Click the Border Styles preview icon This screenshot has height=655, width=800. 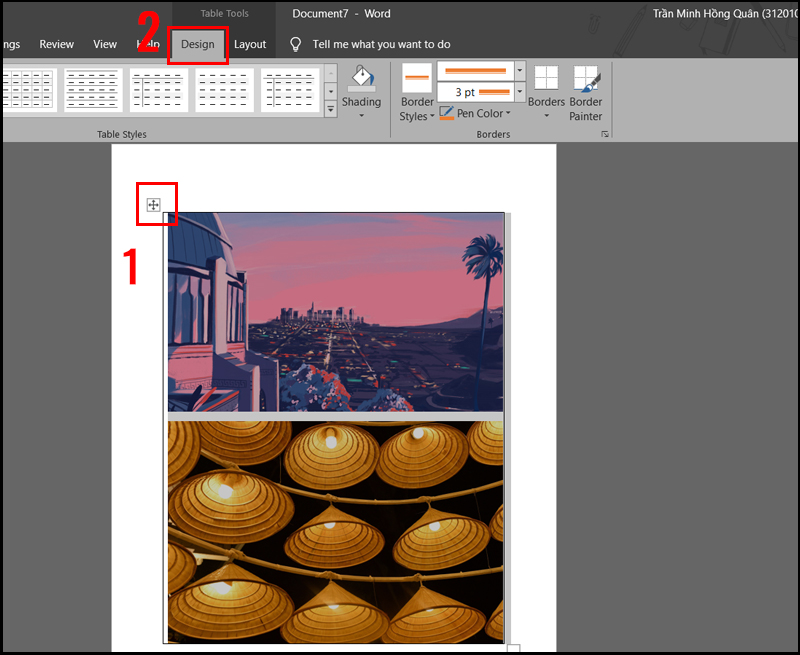(x=417, y=78)
